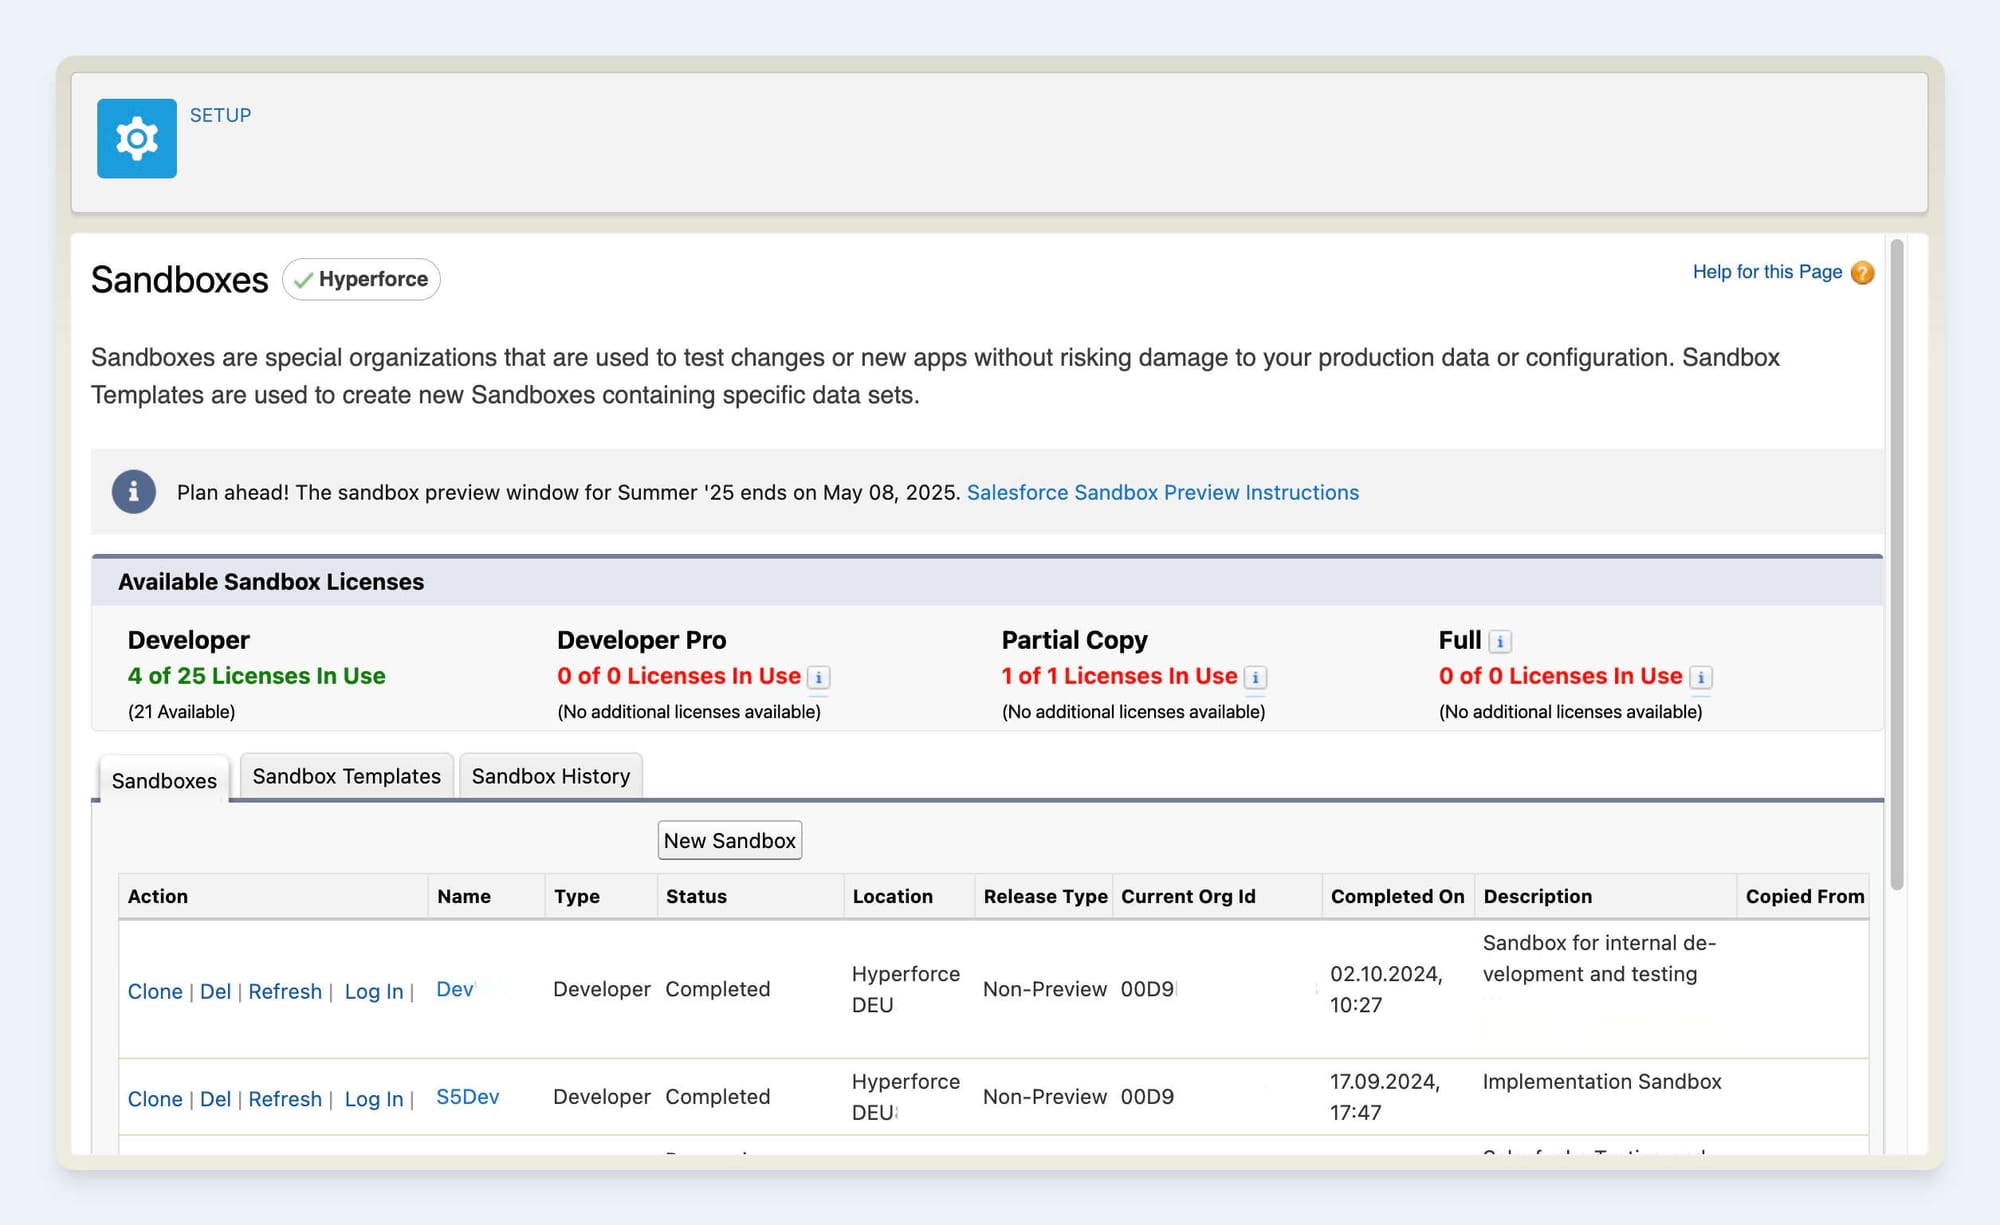Refresh the S5Dev sandbox
2000x1225 pixels.
coord(285,1099)
